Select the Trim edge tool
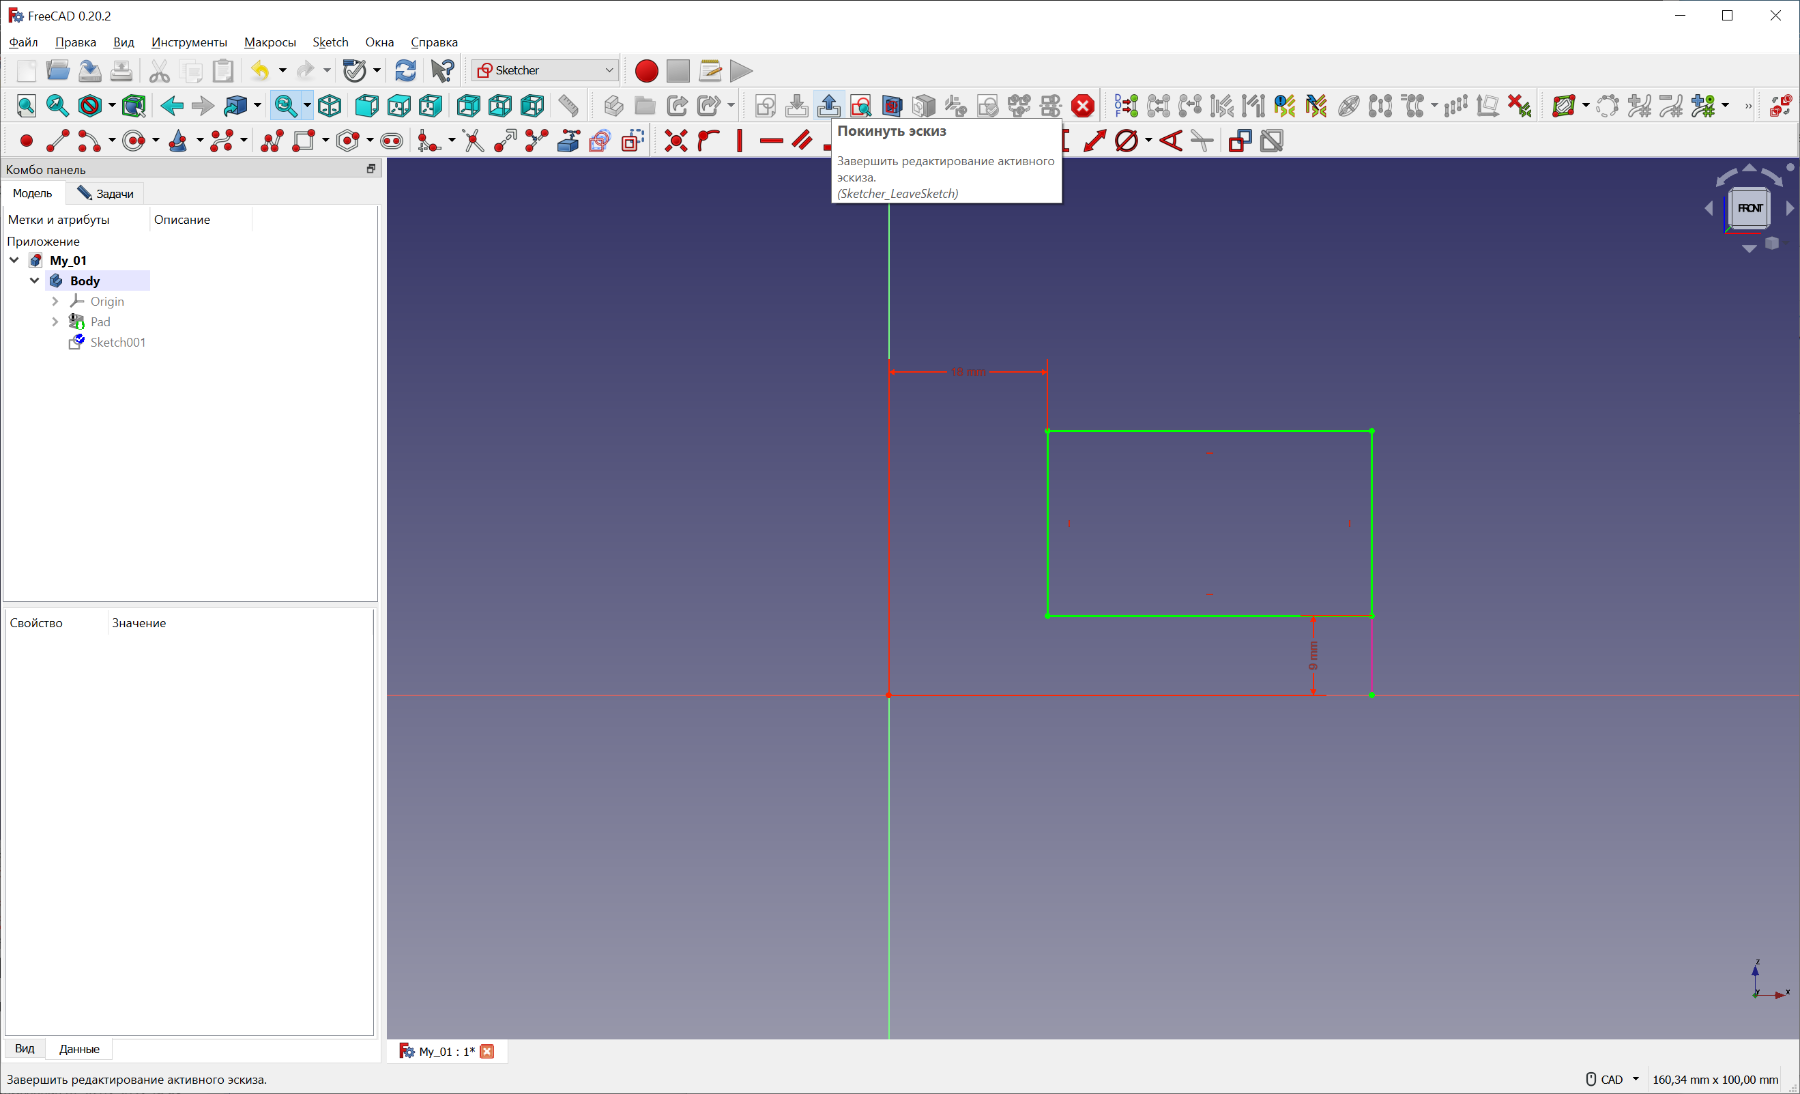1800x1094 pixels. (473, 141)
